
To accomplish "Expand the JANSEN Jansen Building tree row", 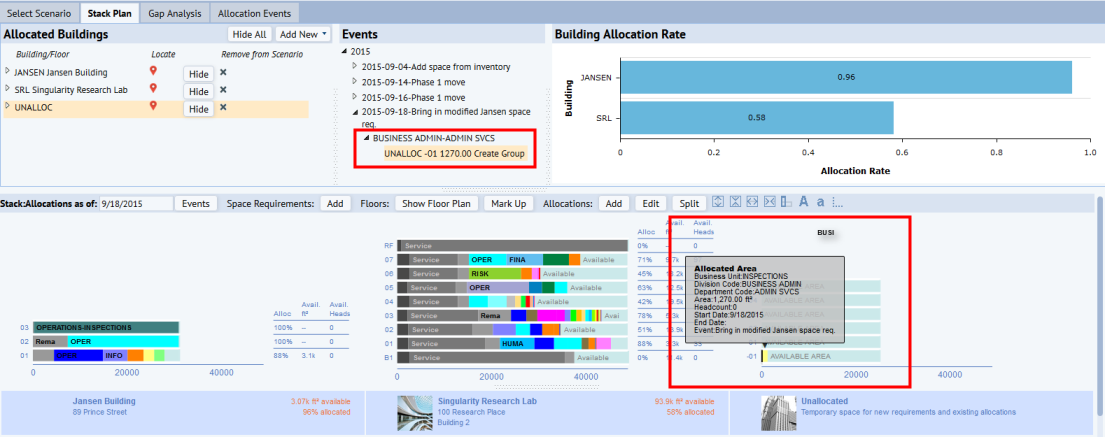I will [8, 71].
